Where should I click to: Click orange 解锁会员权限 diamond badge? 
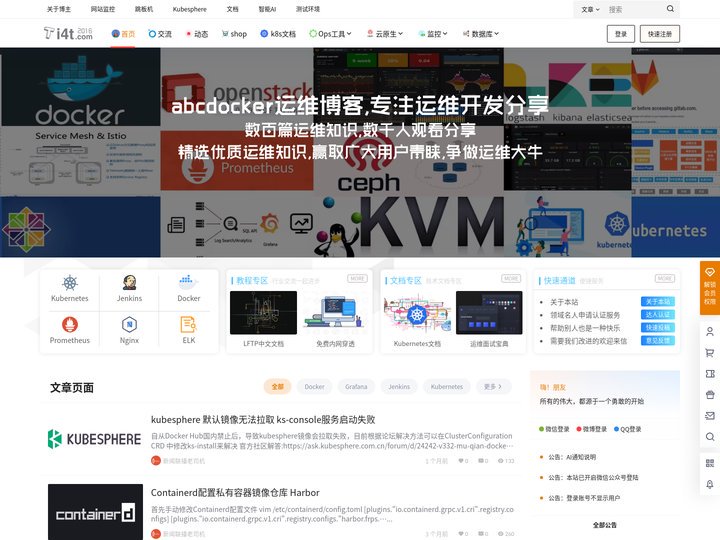point(710,287)
